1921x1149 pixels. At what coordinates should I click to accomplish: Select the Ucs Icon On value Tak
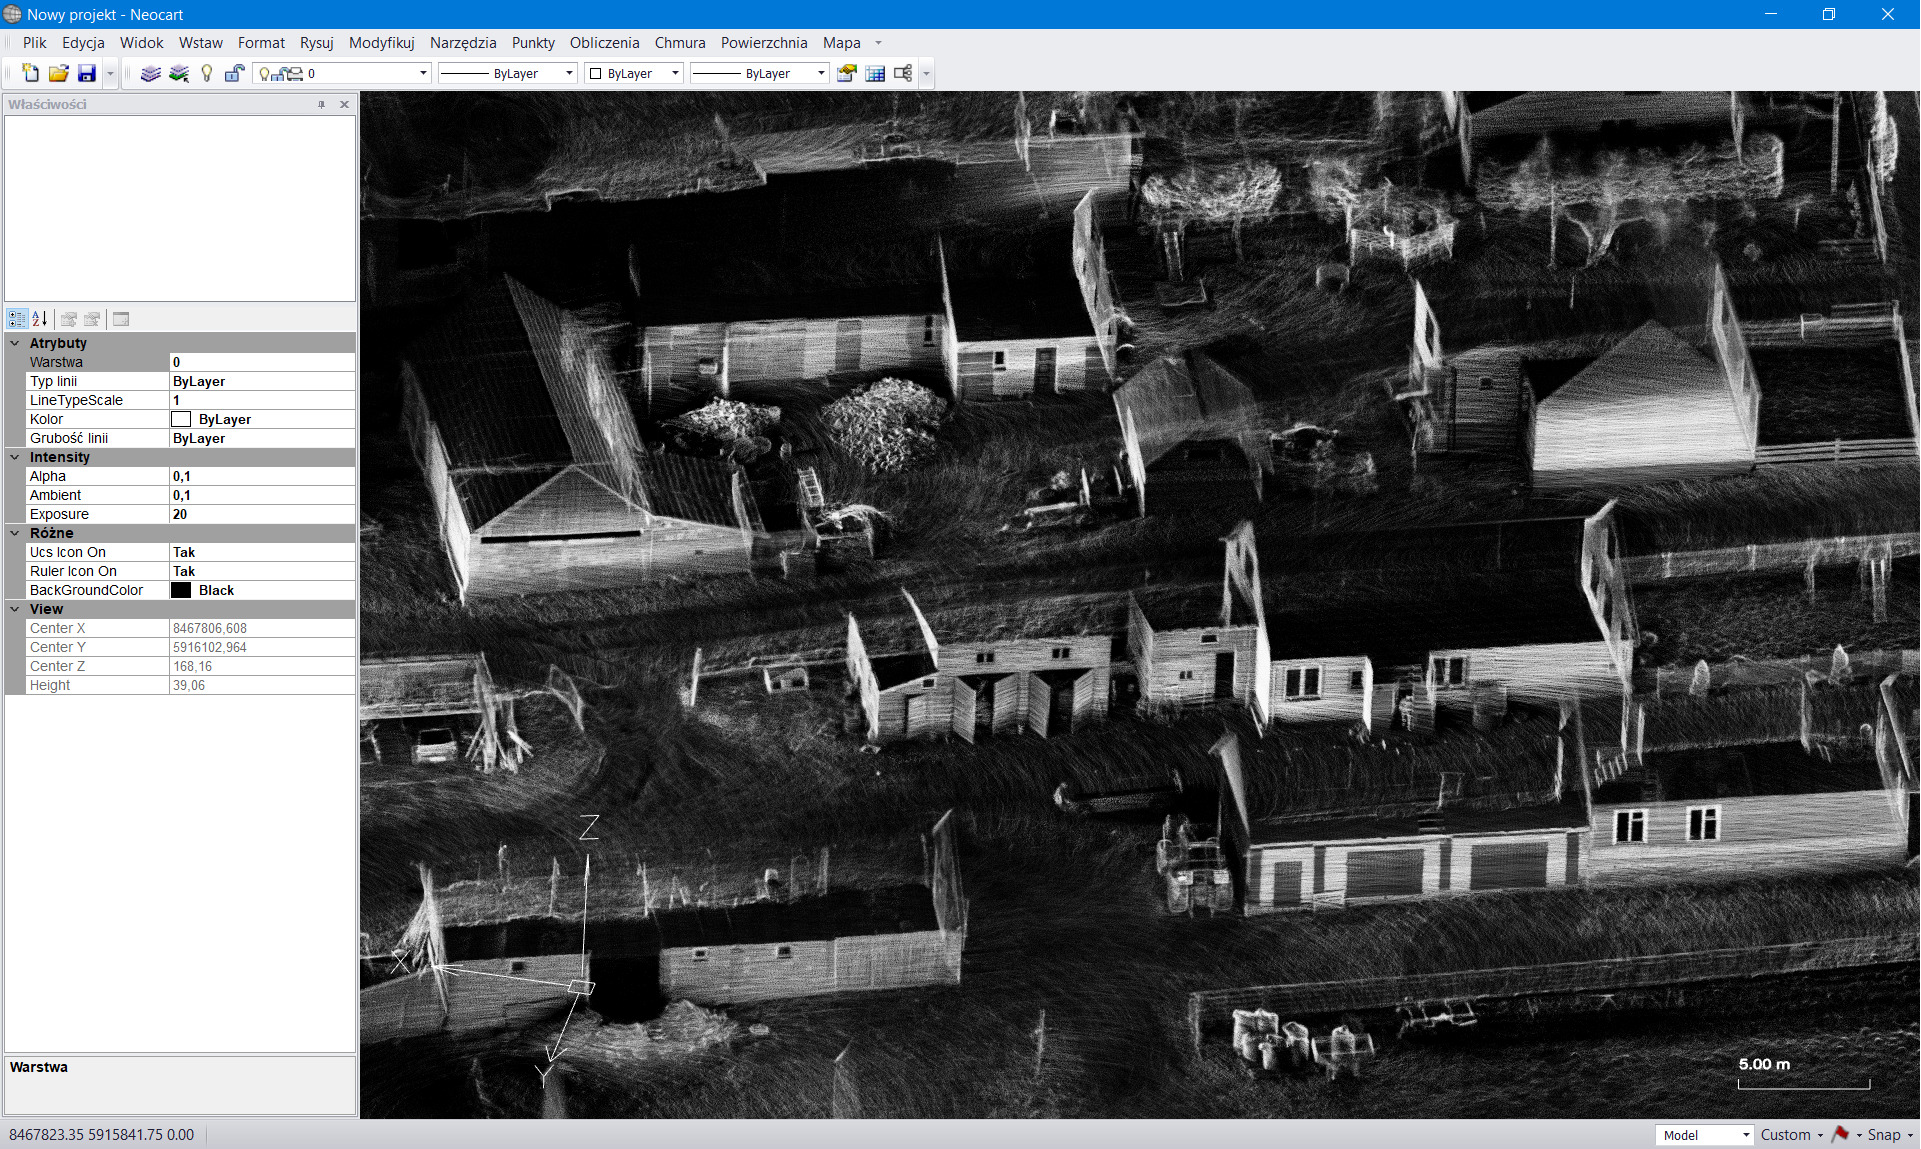point(262,552)
